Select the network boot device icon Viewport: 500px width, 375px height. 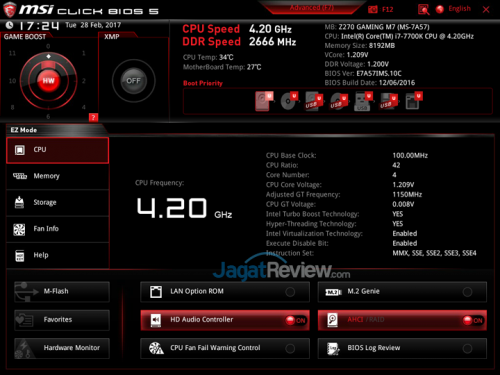[x=414, y=101]
